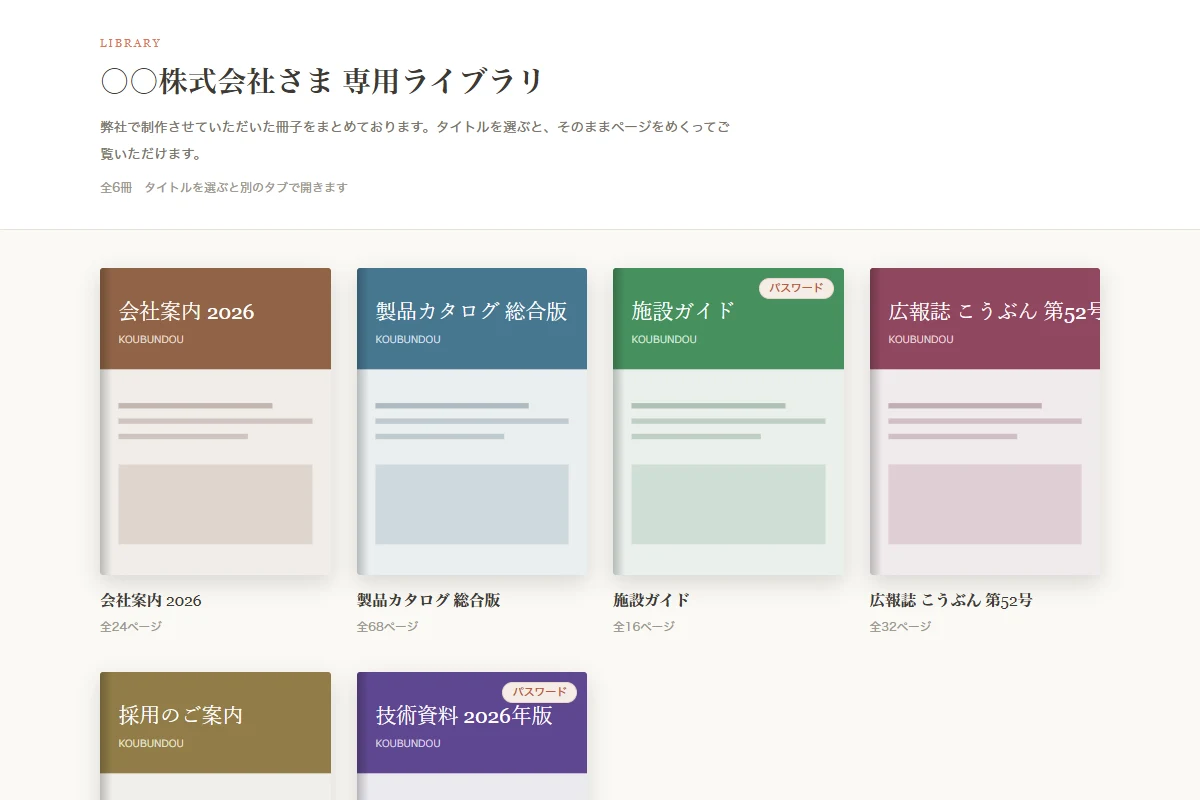The image size is (1200, 800).
Task: Open the 会社案内 2026 booklet cover
Action: point(215,421)
